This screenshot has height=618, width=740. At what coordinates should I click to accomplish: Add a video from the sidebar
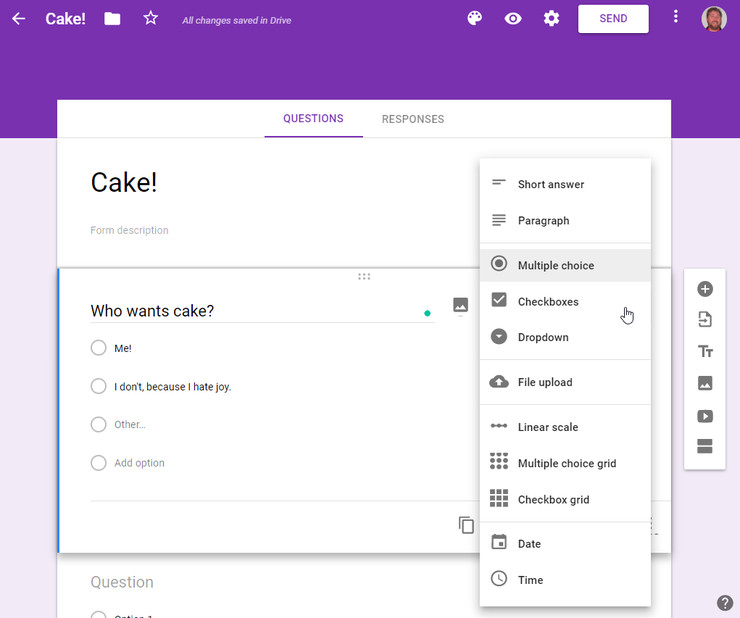pos(705,416)
